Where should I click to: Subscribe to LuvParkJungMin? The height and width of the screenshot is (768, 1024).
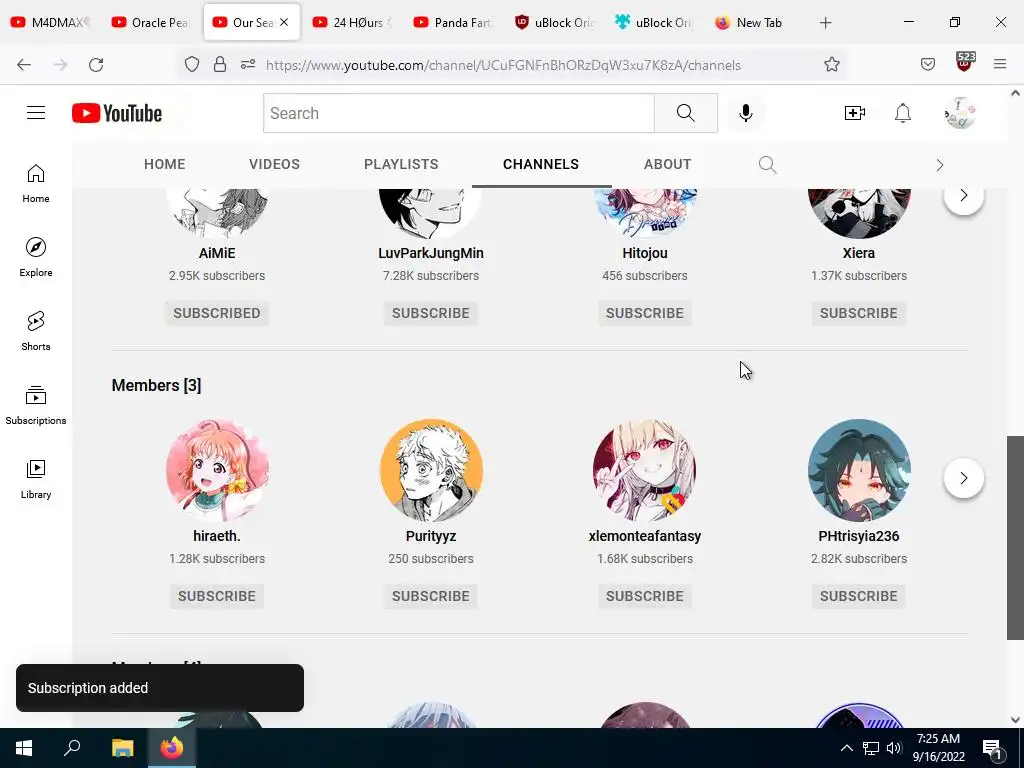click(430, 313)
